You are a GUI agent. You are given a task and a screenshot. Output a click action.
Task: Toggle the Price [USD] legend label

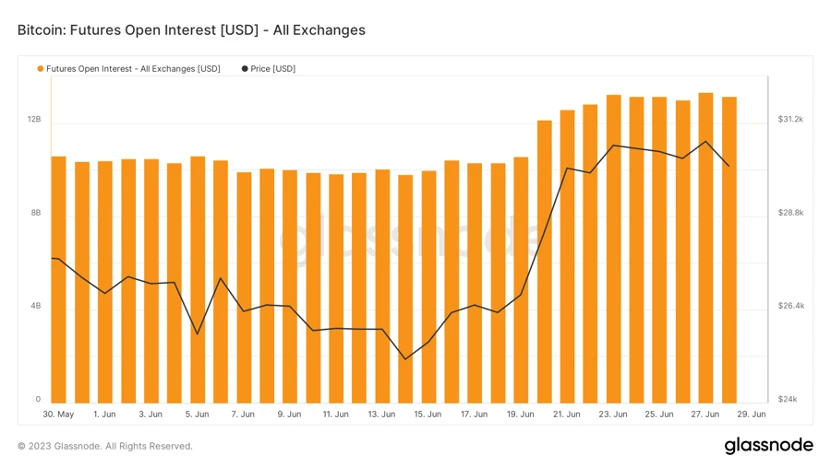(273, 69)
